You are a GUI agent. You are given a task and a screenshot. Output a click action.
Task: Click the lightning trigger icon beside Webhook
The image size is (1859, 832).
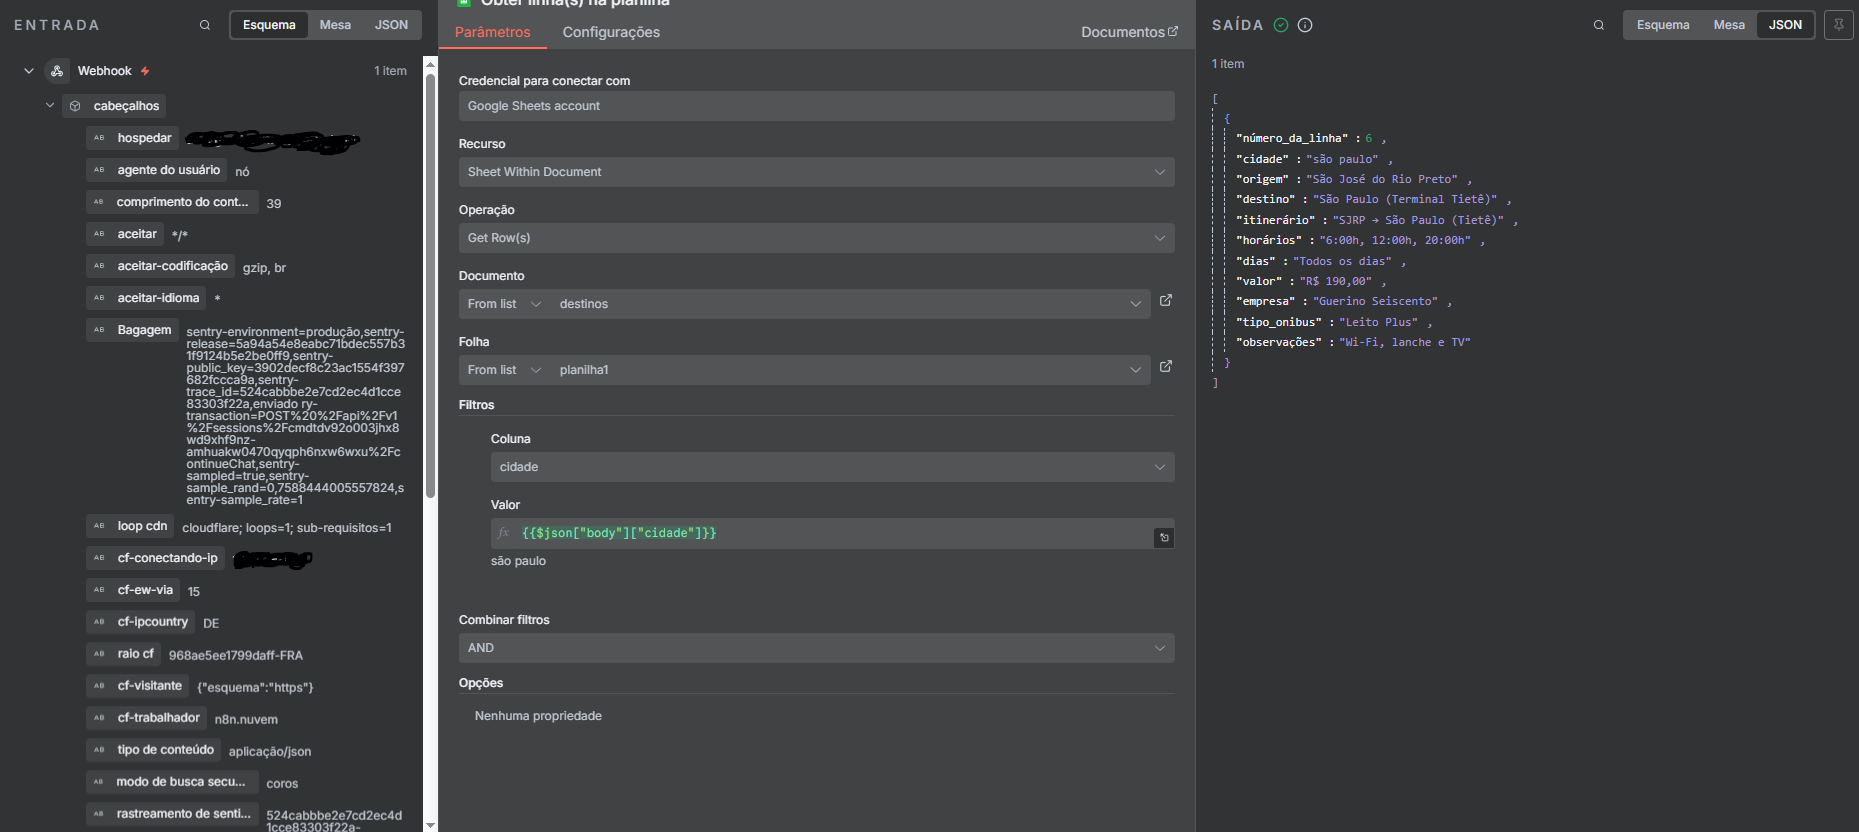pos(145,71)
